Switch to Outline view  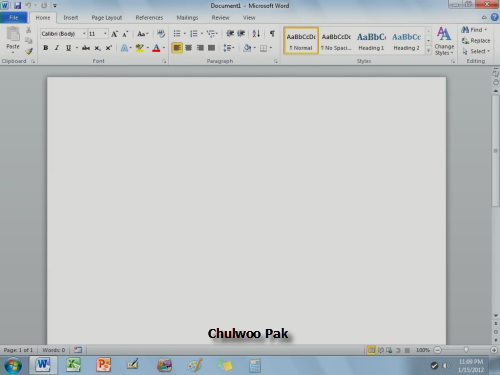pyautogui.click(x=398, y=350)
